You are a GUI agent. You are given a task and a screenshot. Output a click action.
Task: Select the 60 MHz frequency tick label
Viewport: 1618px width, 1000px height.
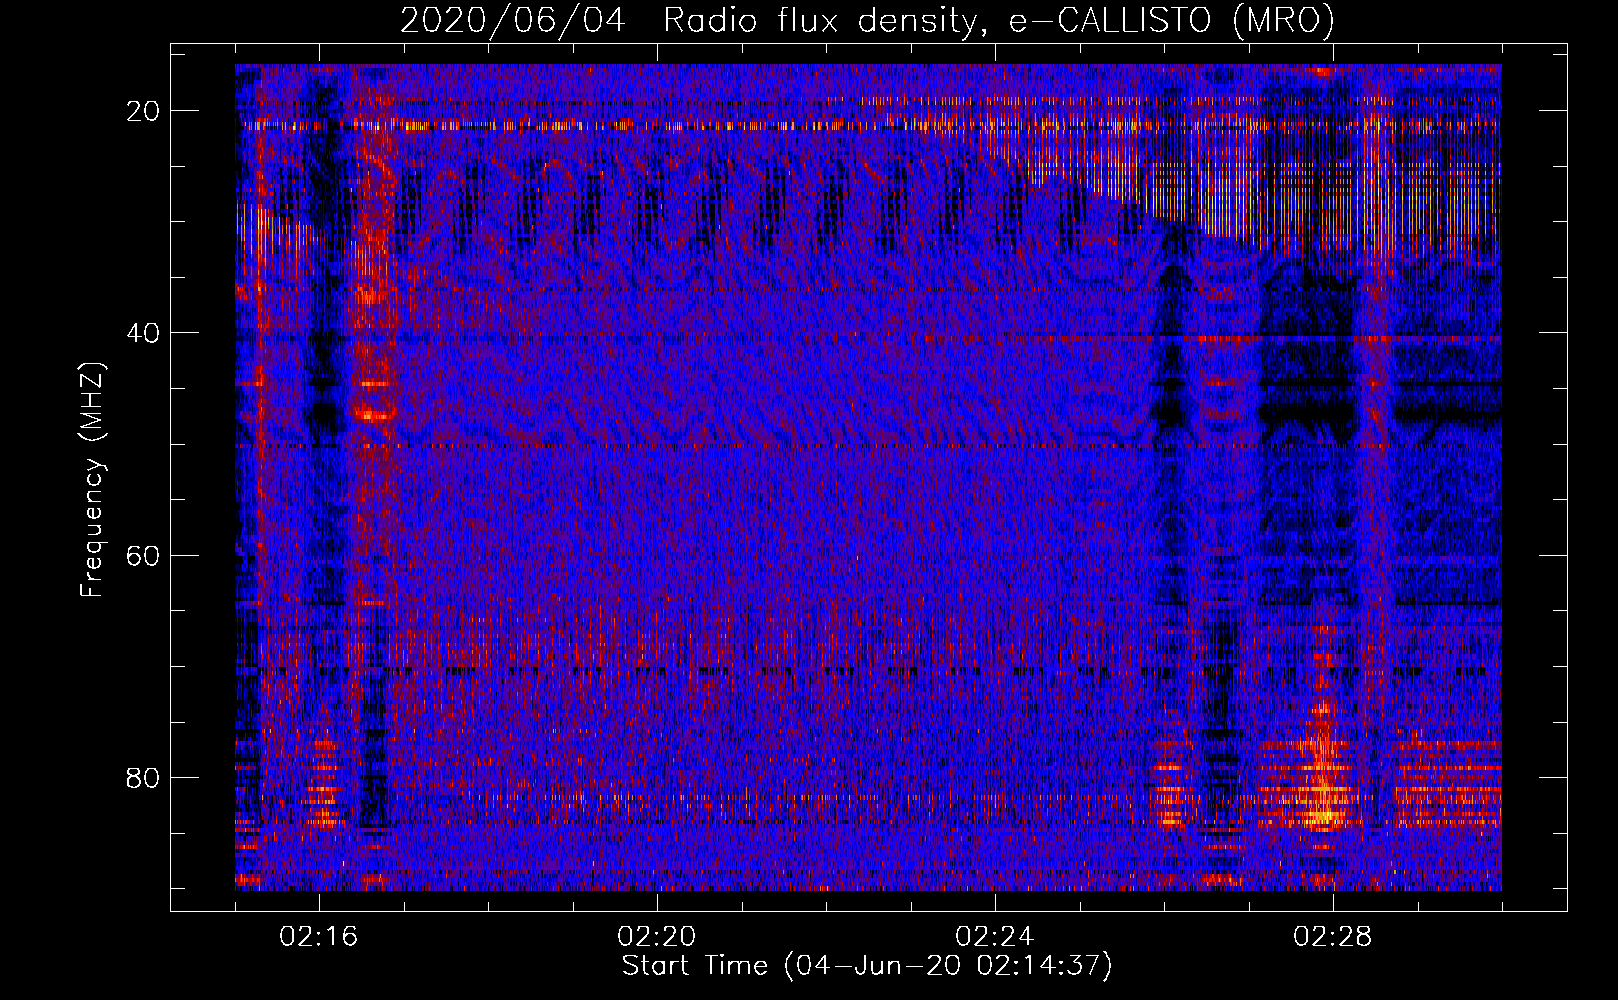click(144, 556)
